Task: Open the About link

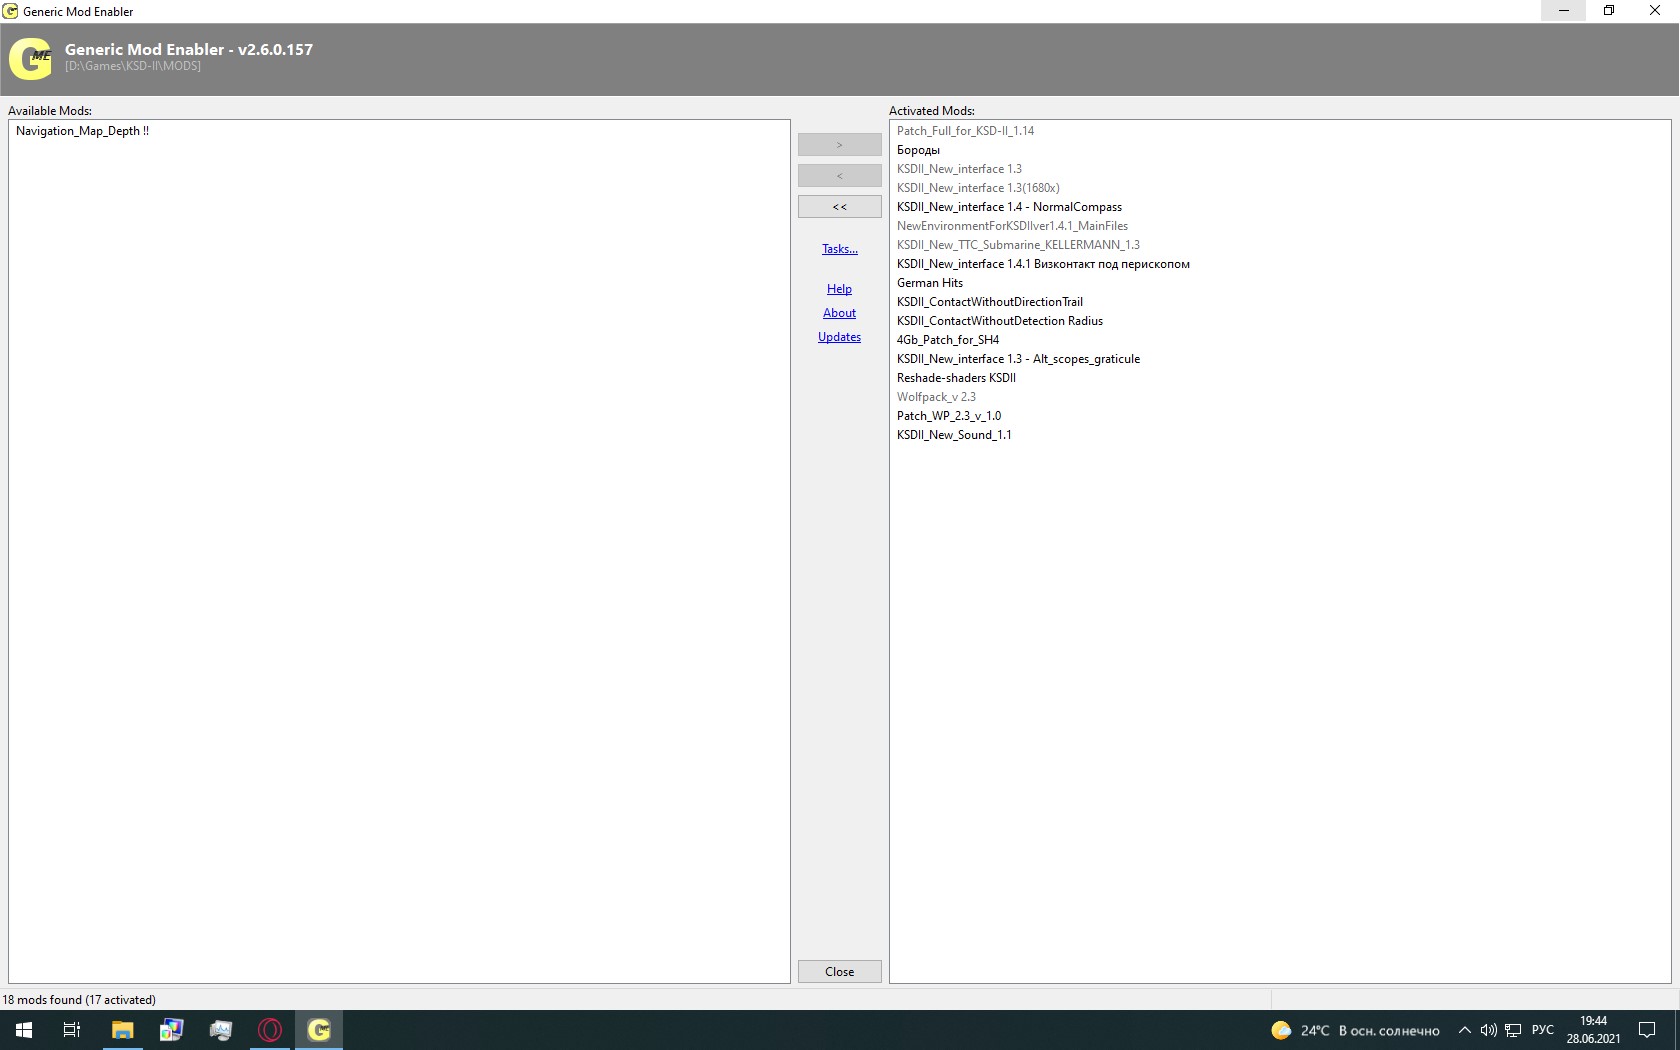Action: click(x=839, y=313)
